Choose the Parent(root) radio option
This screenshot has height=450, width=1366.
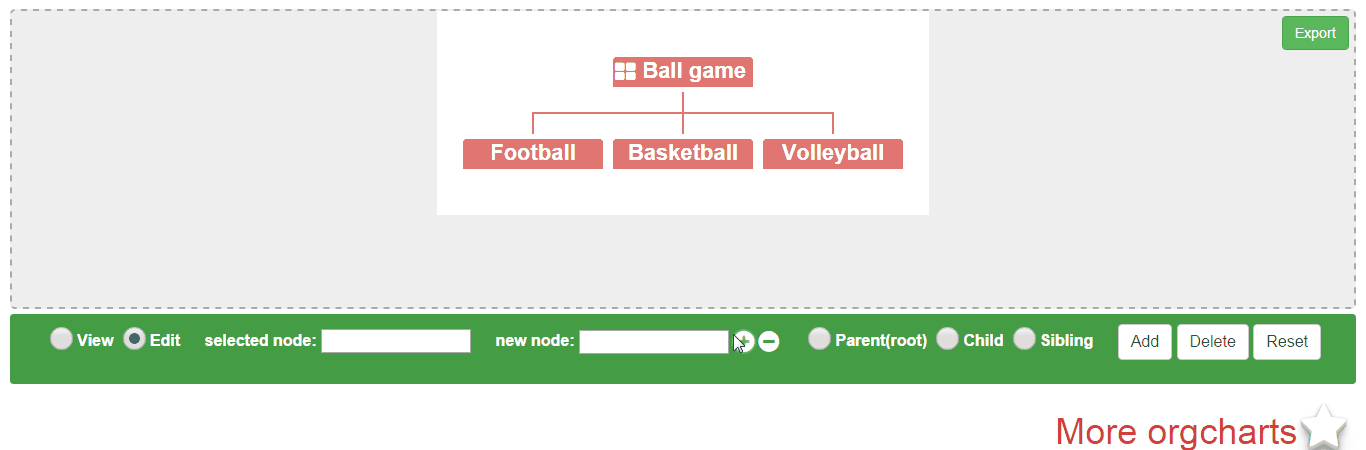pos(819,339)
